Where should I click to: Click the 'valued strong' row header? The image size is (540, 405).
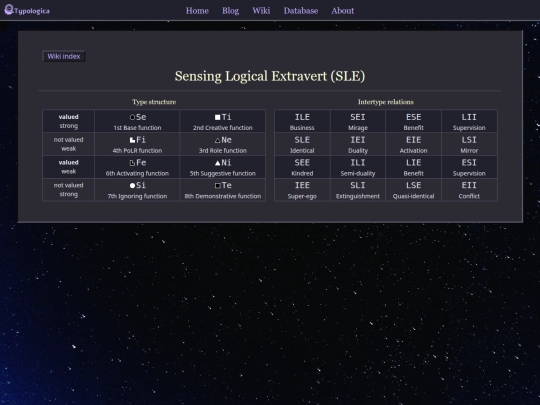tap(68, 121)
